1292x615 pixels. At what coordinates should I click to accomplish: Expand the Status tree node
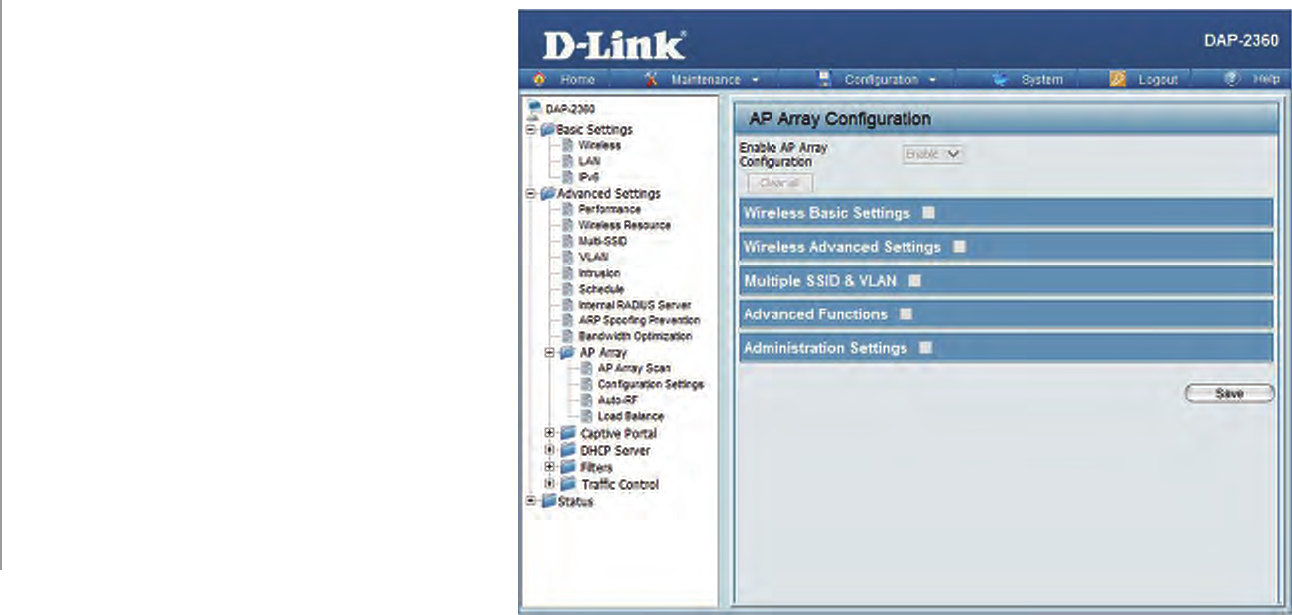pos(530,501)
